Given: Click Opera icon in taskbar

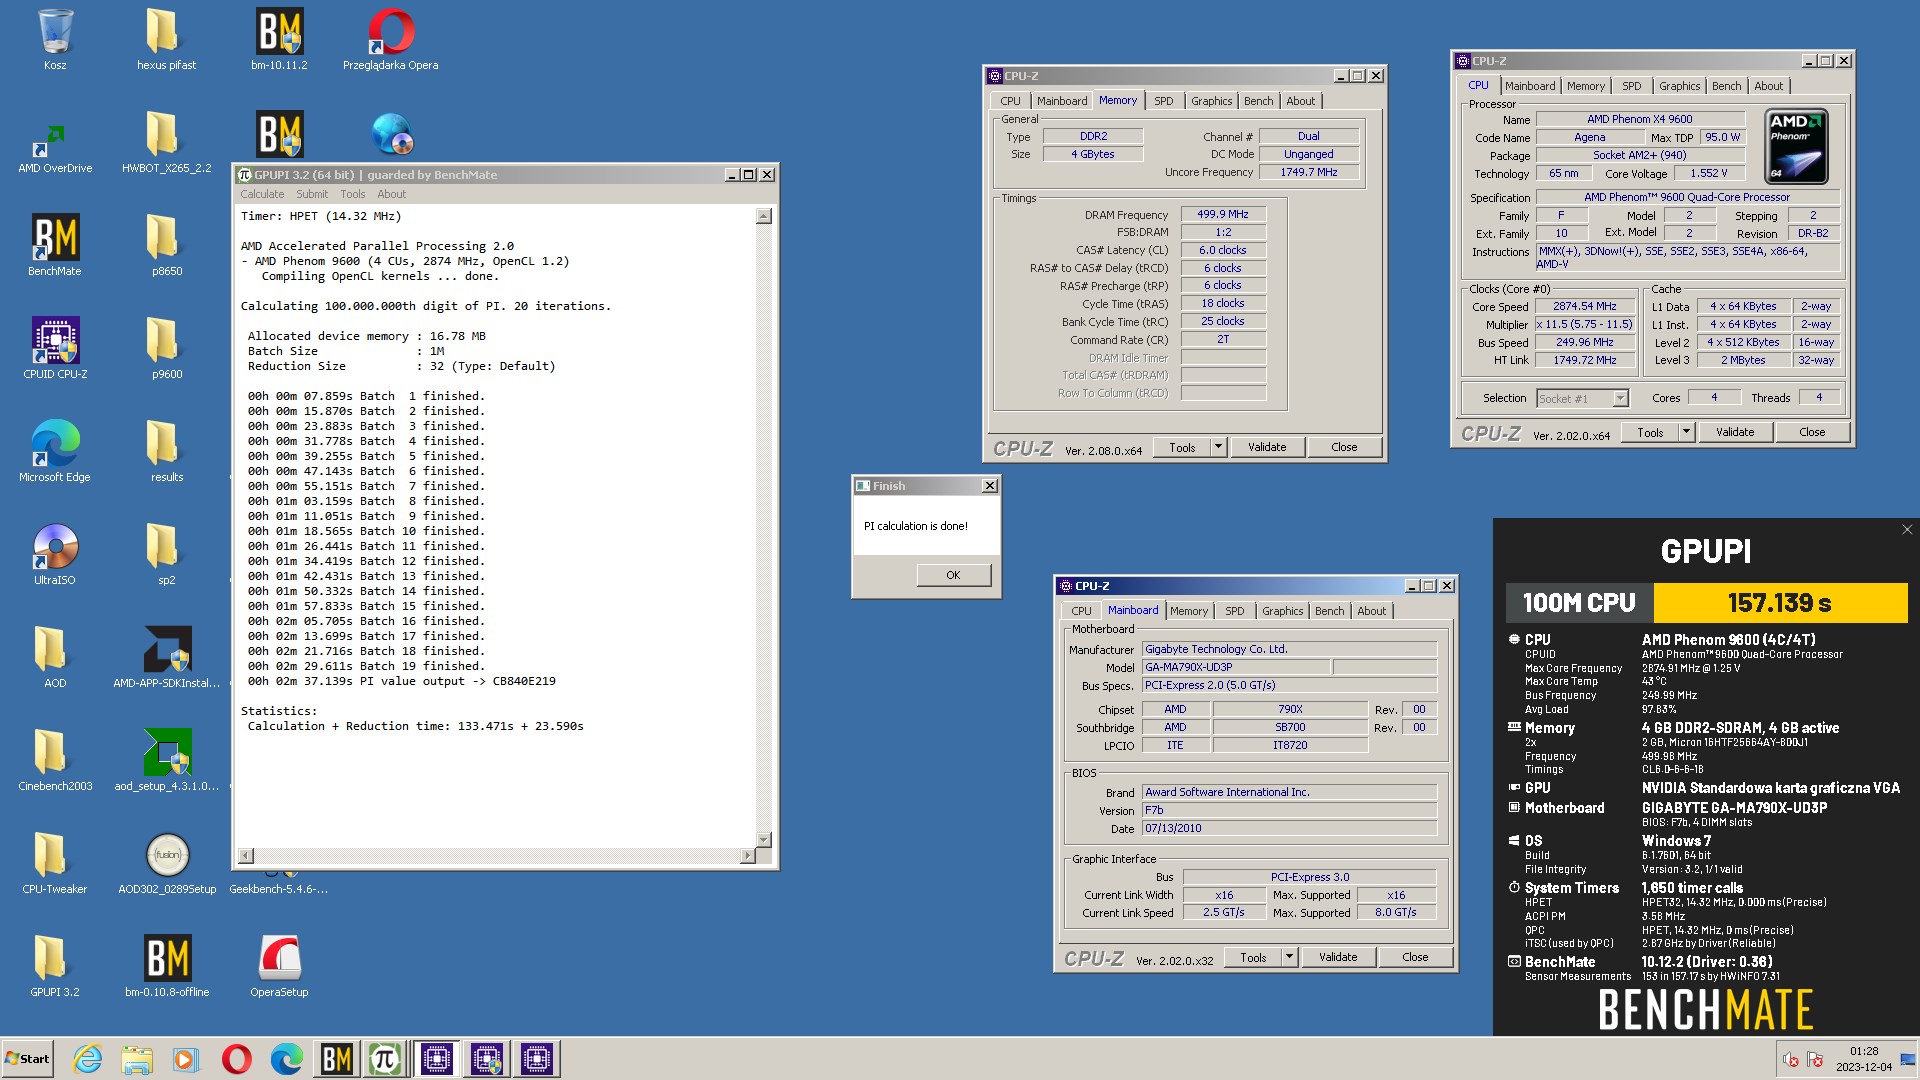Looking at the screenshot, I should pyautogui.click(x=237, y=1059).
